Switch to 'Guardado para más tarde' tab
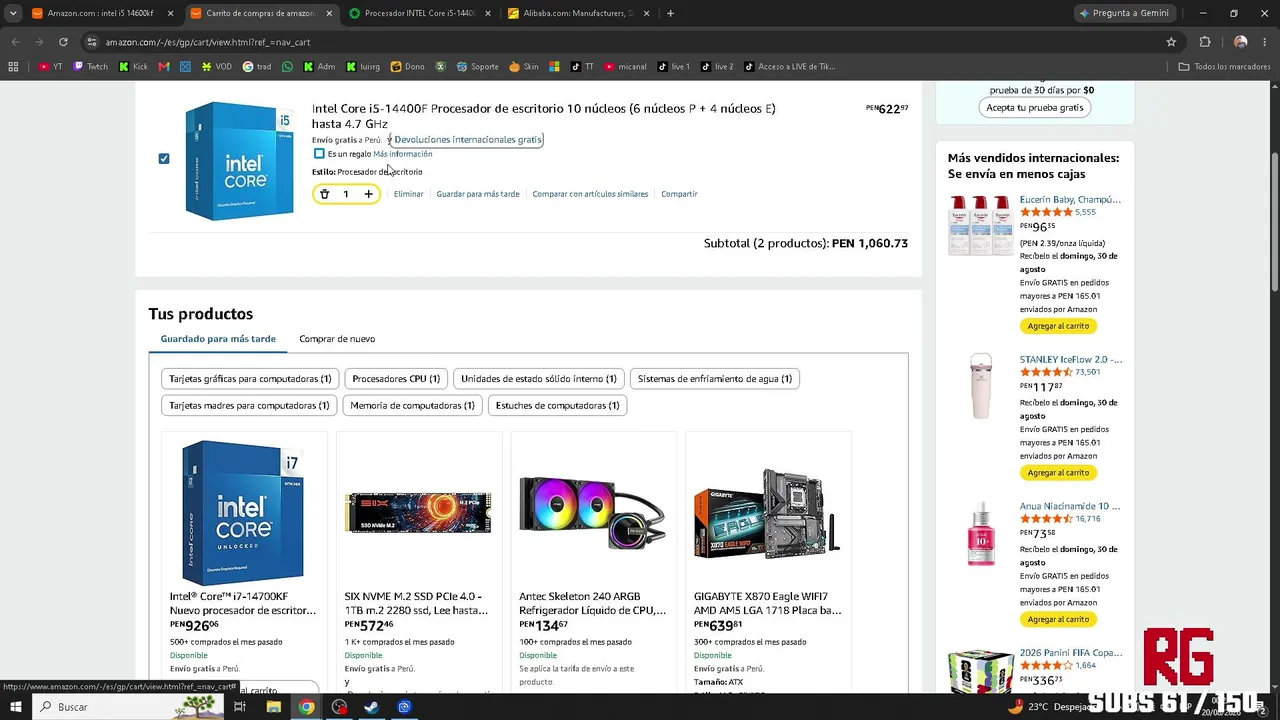 click(218, 339)
